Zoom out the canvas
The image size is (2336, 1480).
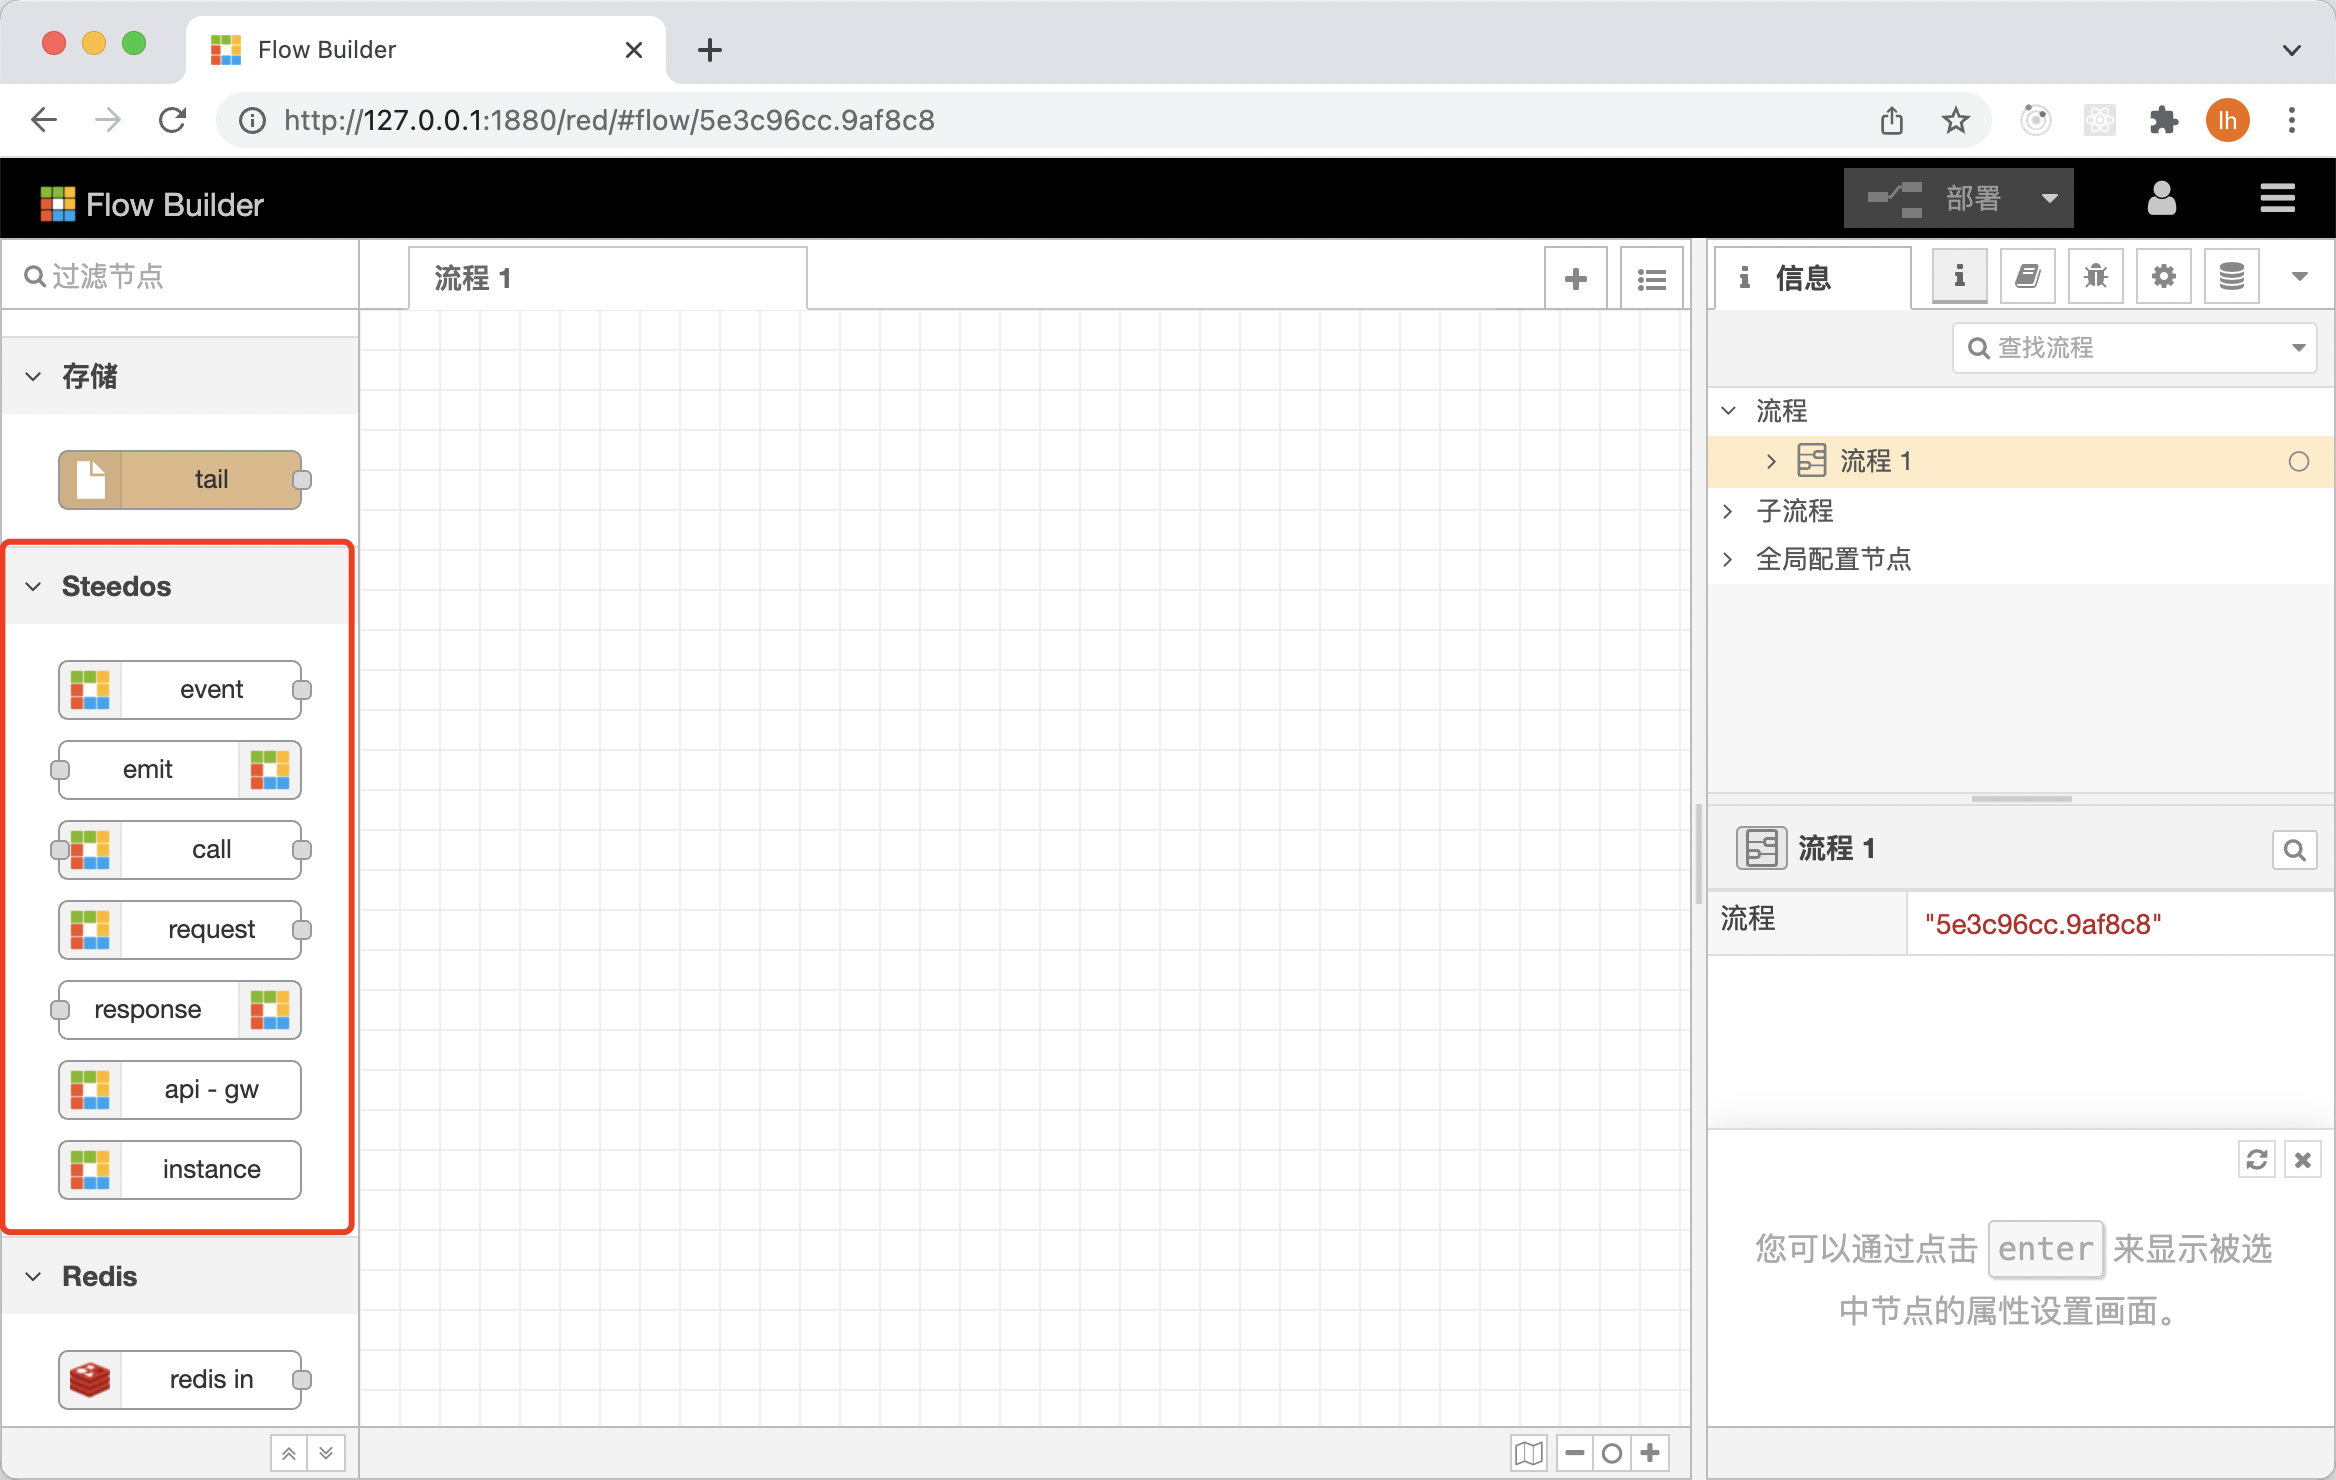point(1575,1453)
